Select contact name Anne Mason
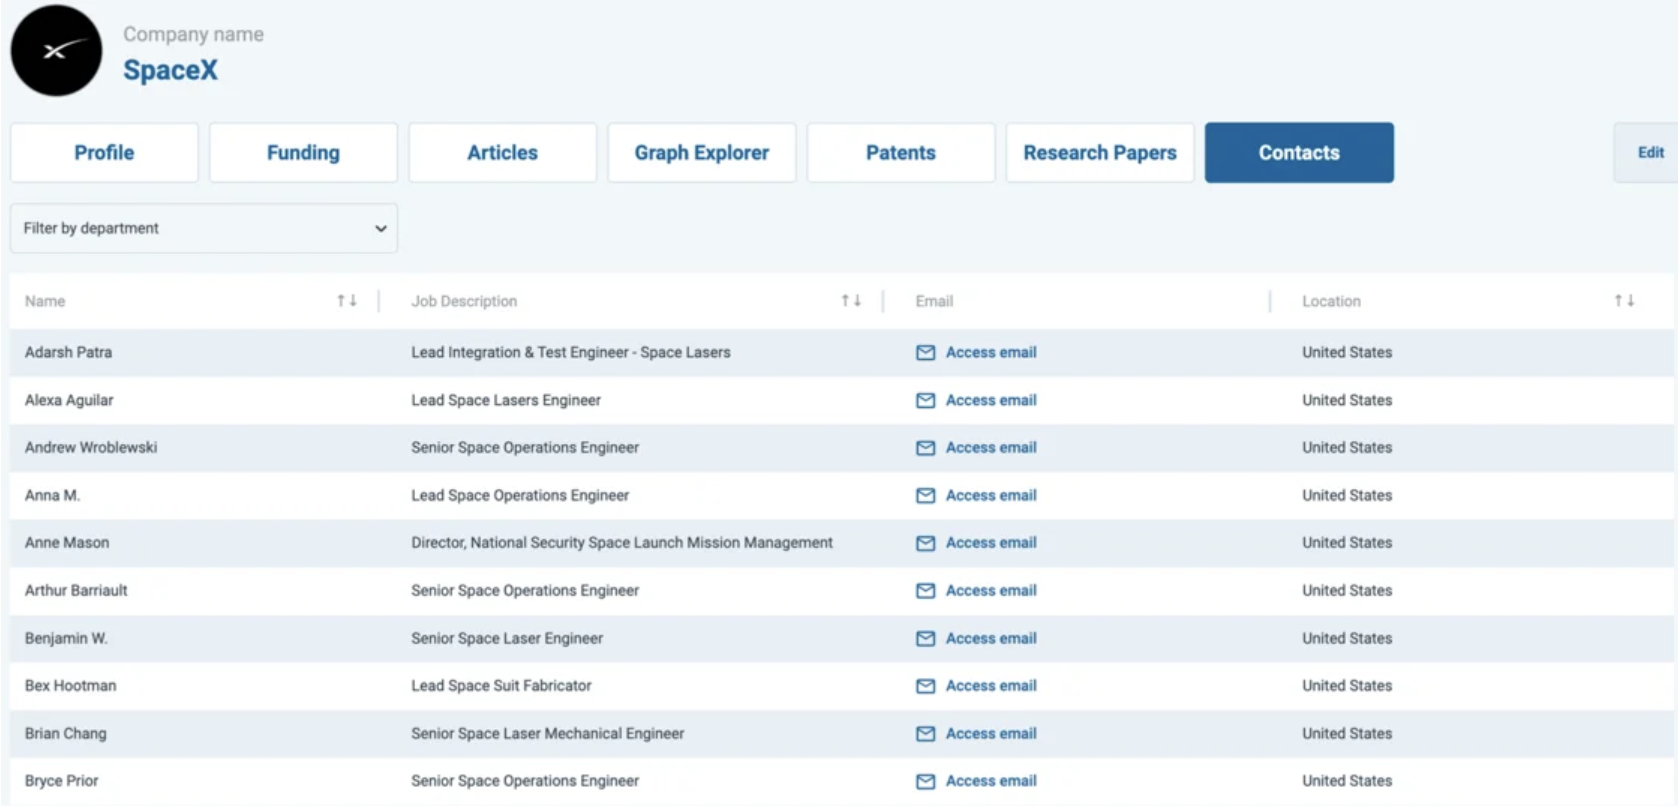 tap(67, 543)
